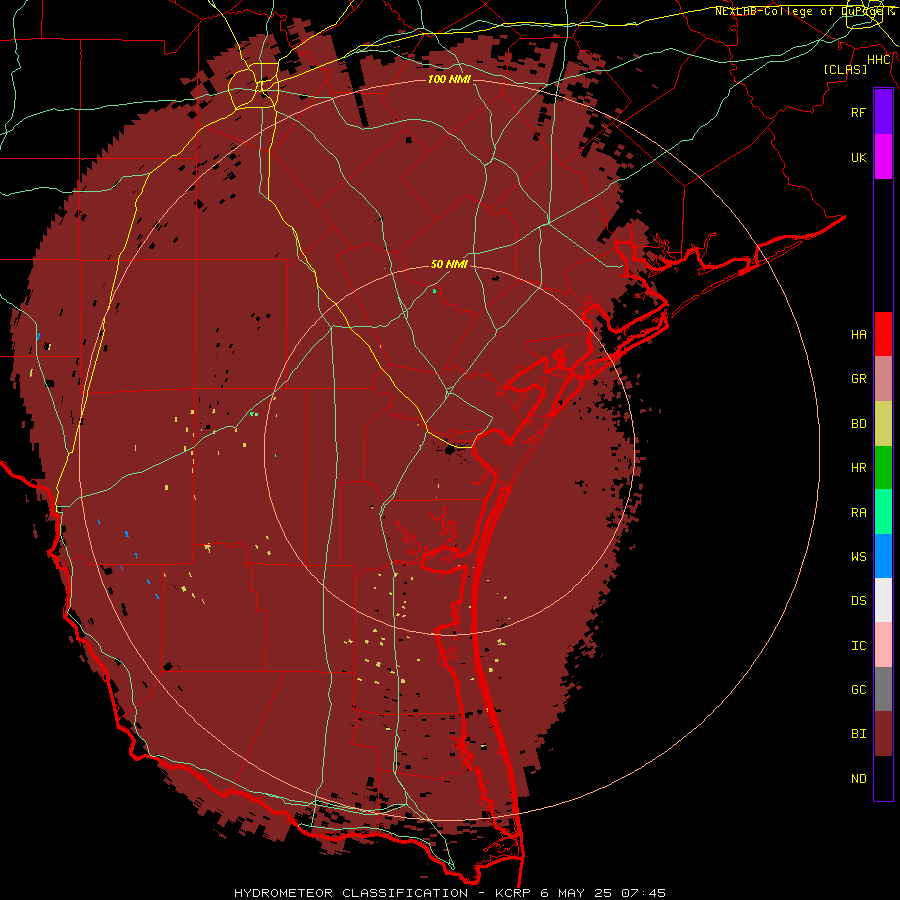Click the HR green legend swatch
Image resolution: width=900 pixels, height=900 pixels.
(883, 467)
